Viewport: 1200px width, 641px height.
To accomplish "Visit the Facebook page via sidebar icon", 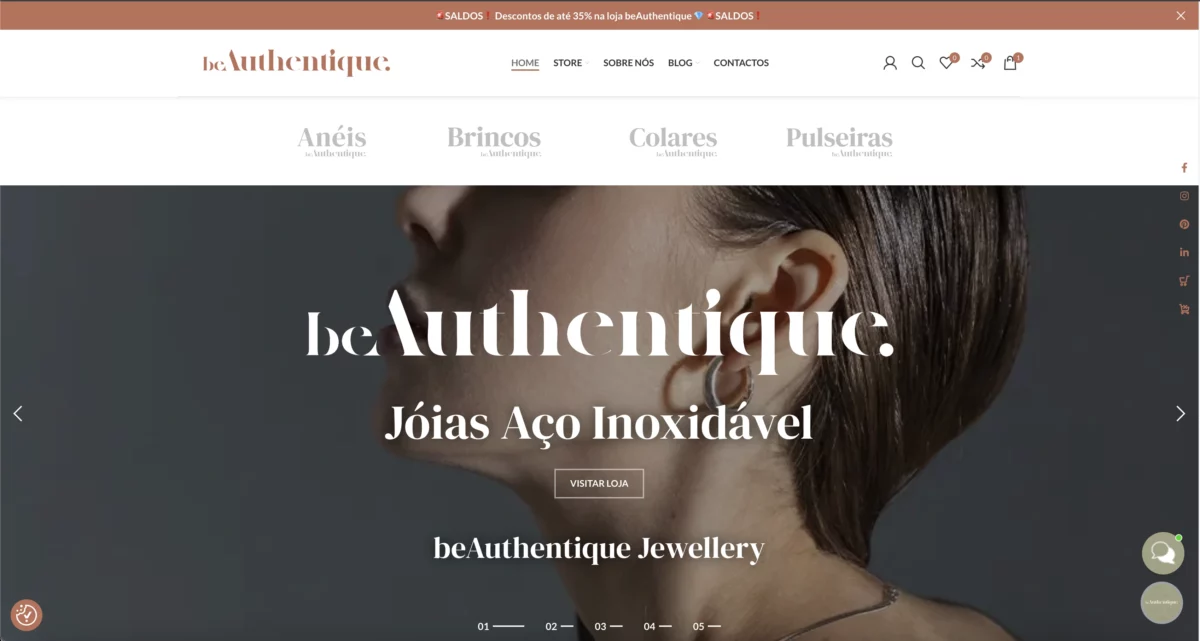I will (1184, 168).
